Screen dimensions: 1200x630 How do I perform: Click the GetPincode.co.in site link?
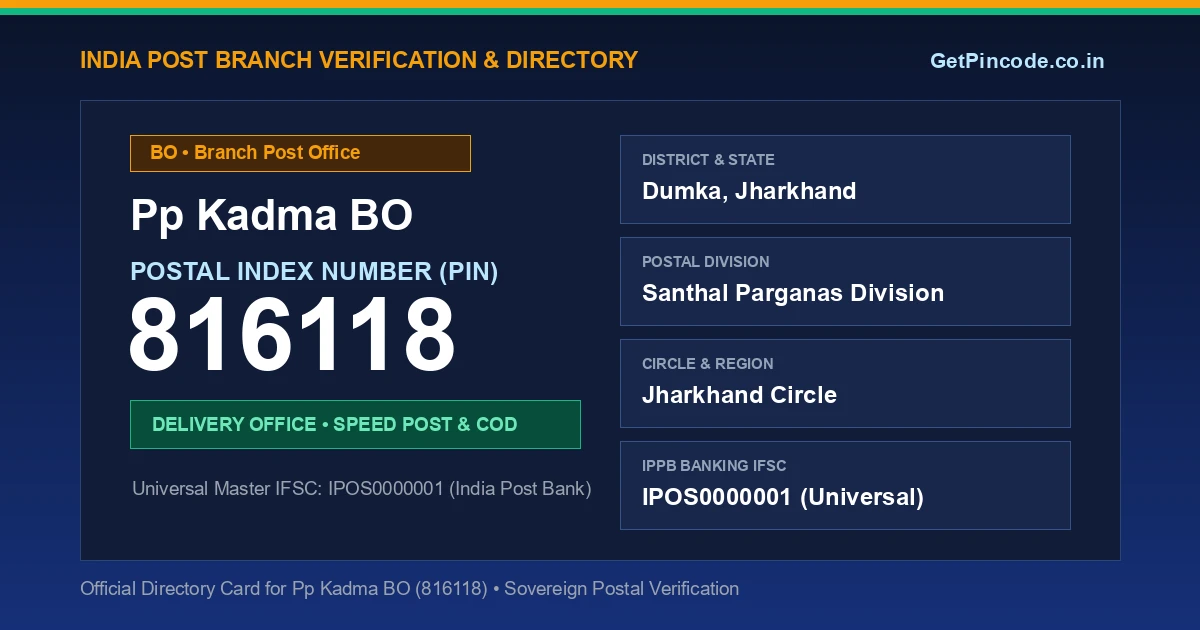[x=1017, y=61]
